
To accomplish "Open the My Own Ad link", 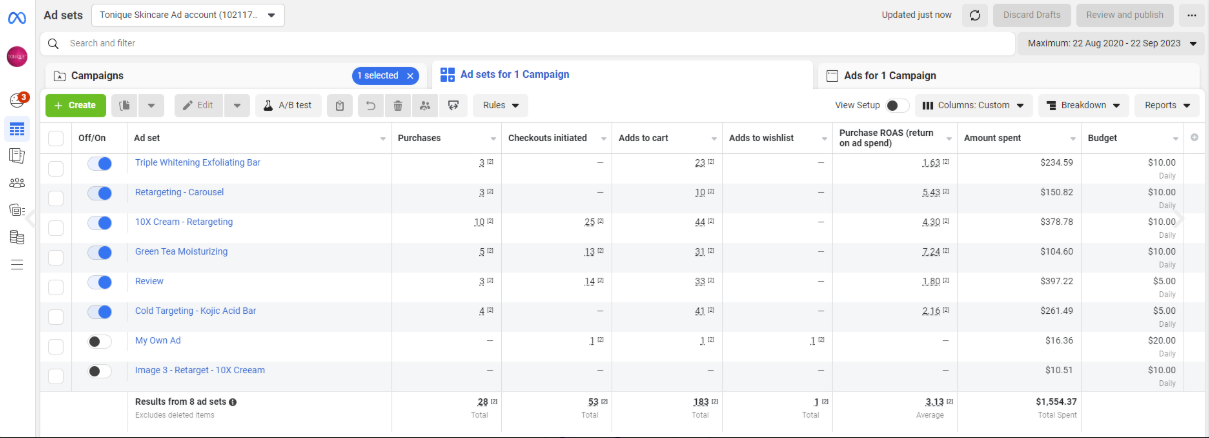I will pos(157,341).
